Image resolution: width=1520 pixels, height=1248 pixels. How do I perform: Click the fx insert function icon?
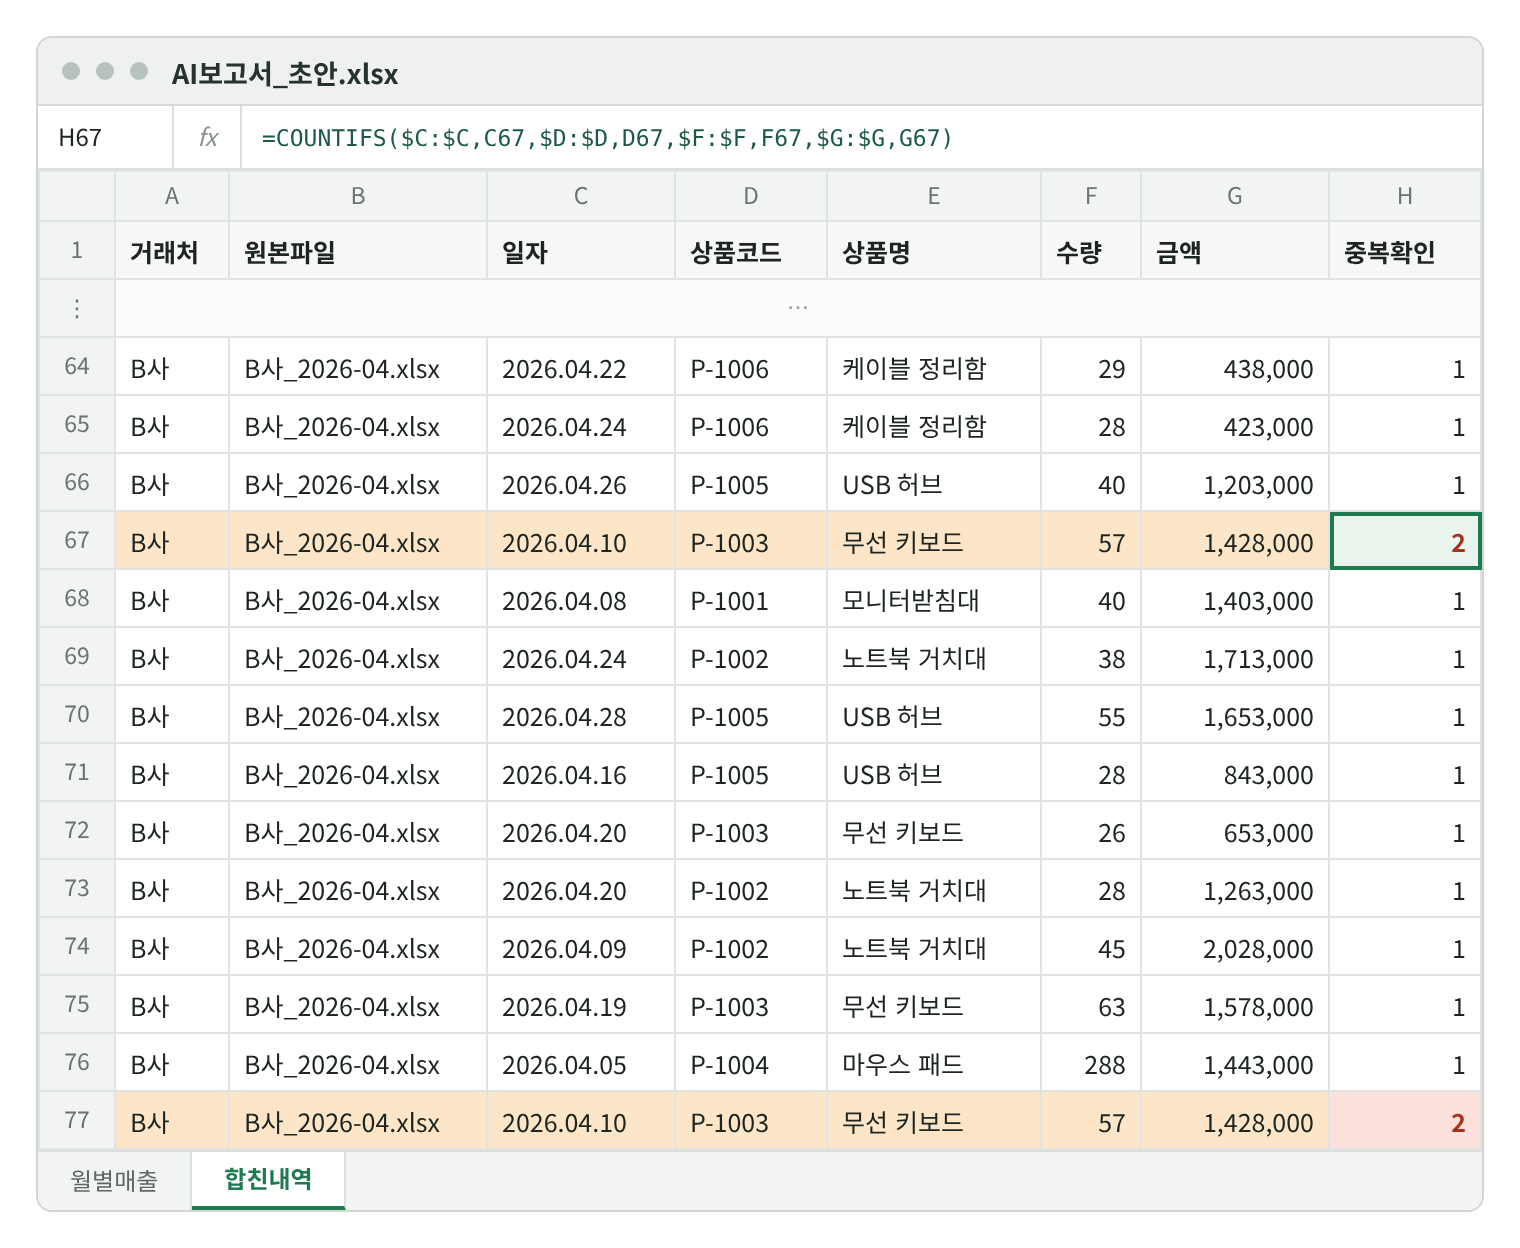(208, 137)
